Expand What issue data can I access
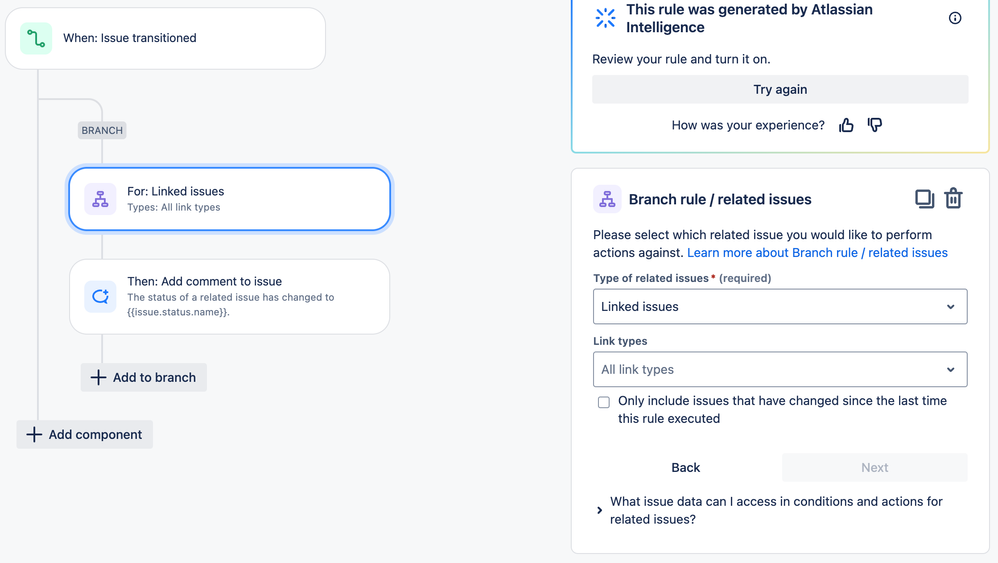The image size is (998, 563). [x=600, y=510]
